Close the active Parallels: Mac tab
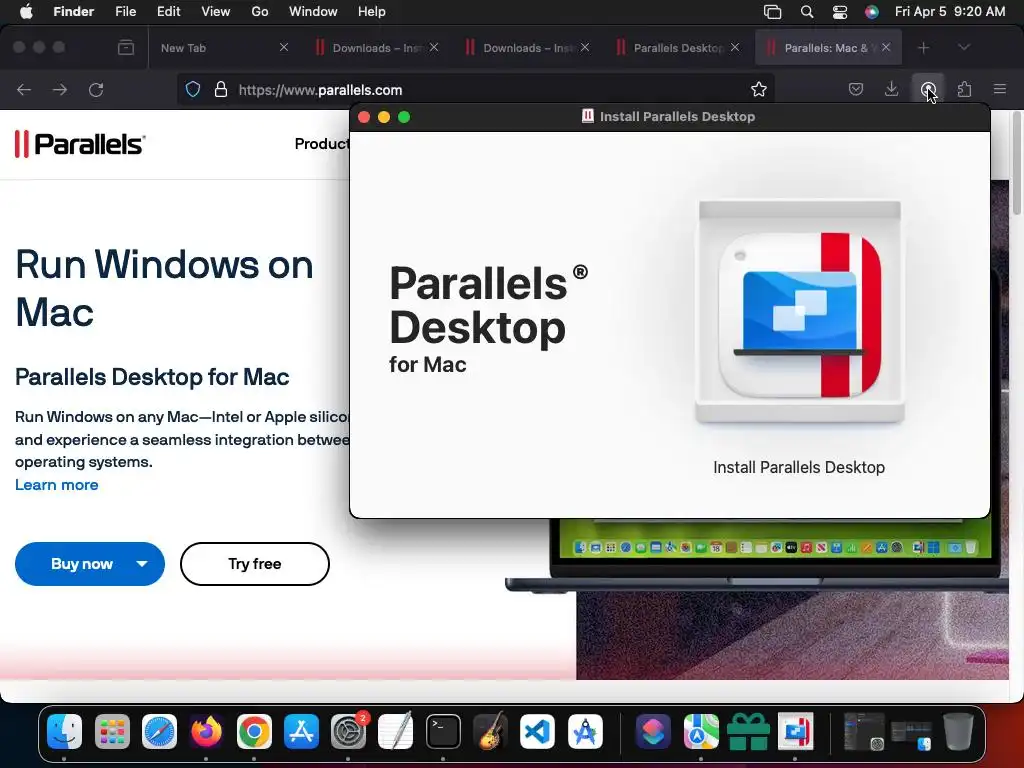Image resolution: width=1024 pixels, height=768 pixels. coord(886,47)
